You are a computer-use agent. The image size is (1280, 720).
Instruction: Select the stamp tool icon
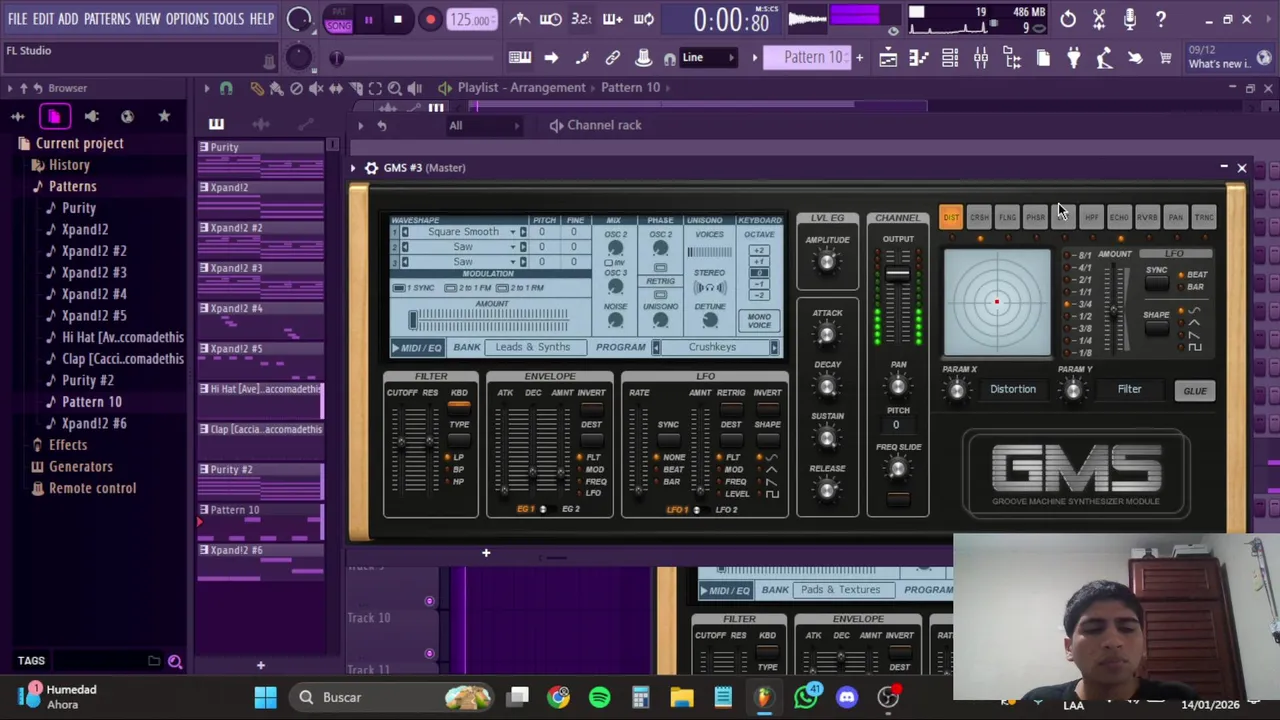(644, 58)
